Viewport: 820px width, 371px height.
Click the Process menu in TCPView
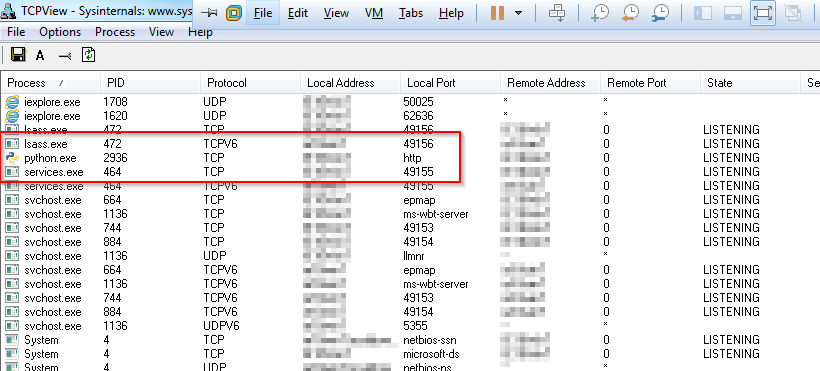pyautogui.click(x=115, y=32)
